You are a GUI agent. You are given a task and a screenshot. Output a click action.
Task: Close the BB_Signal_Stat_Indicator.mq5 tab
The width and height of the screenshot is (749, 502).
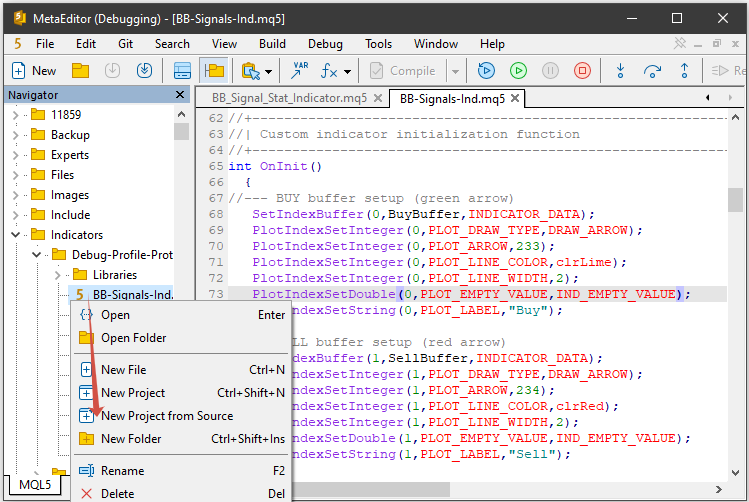tap(378, 98)
